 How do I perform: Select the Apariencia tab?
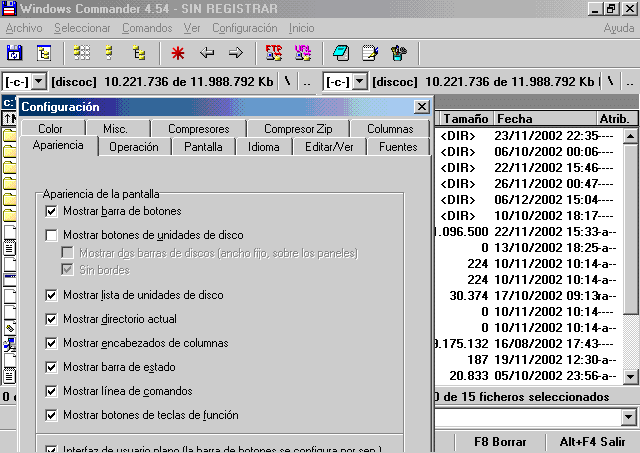(x=58, y=145)
